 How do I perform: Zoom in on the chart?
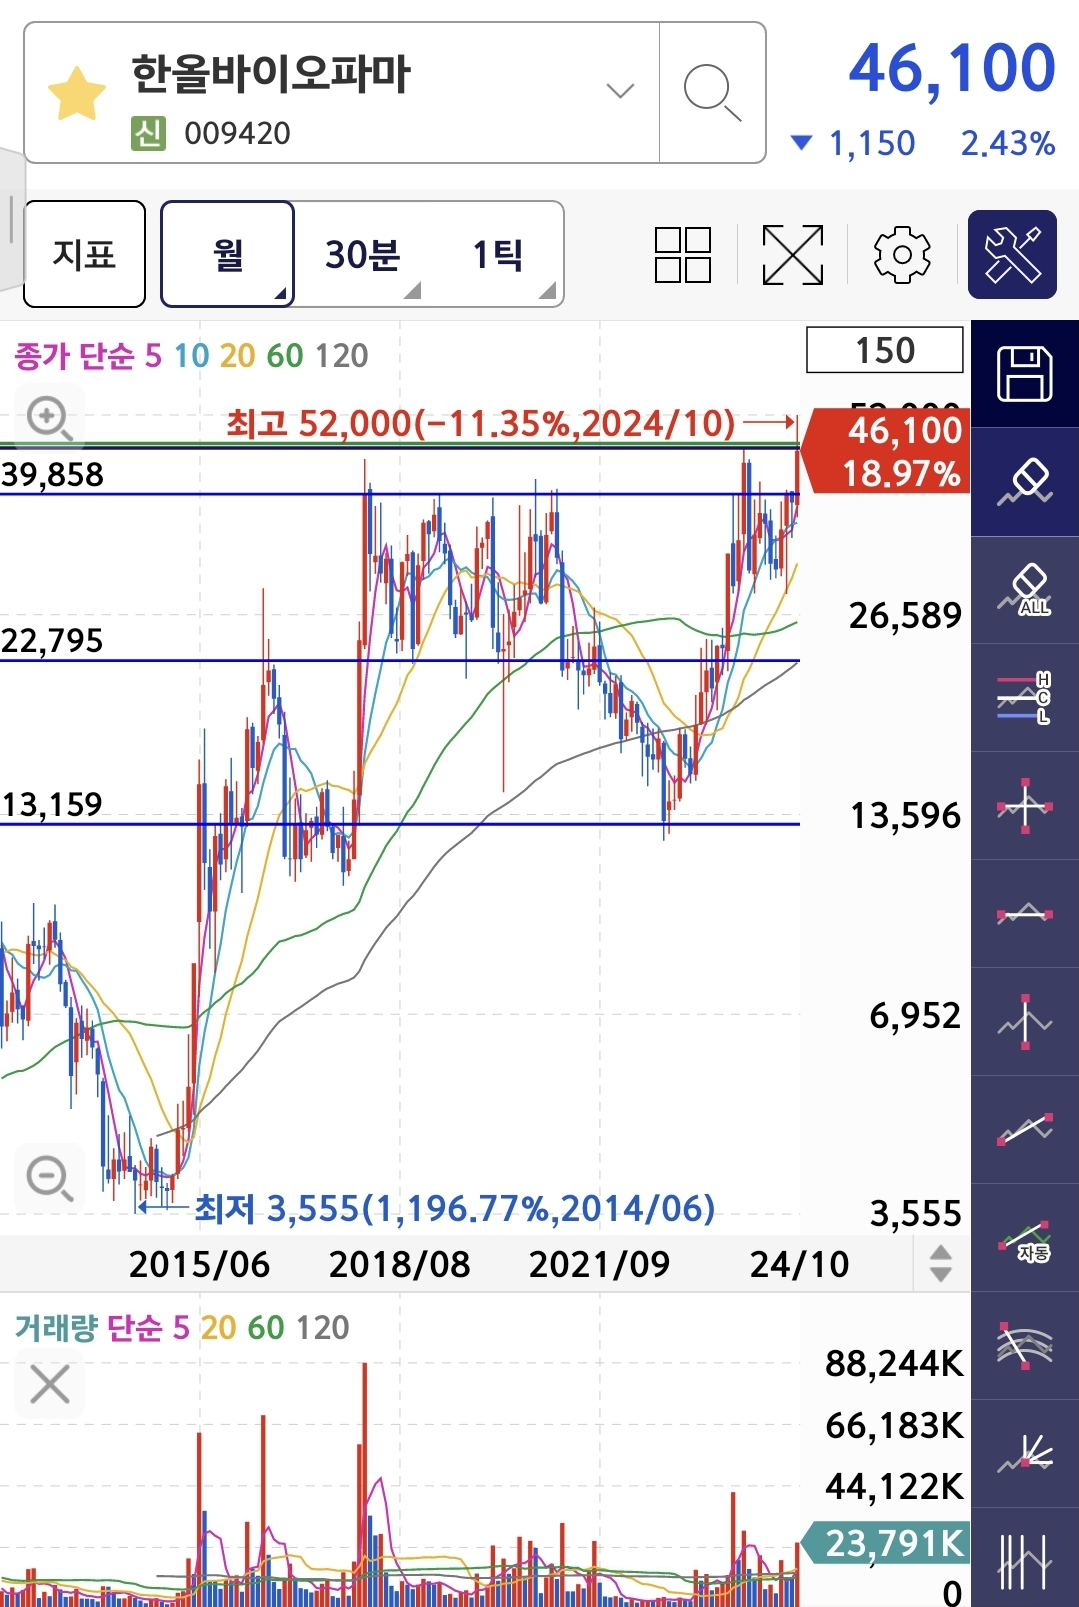[49, 417]
